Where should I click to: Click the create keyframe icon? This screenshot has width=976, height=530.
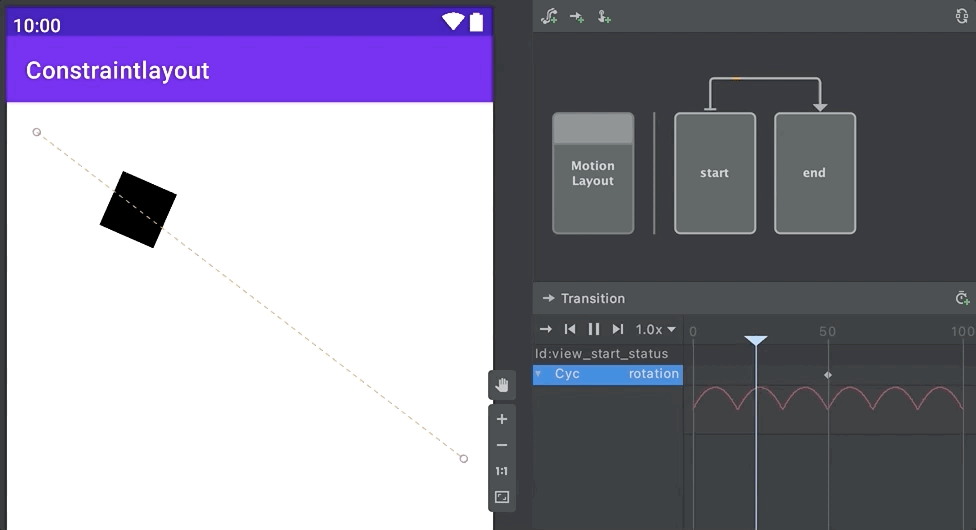[962, 298]
